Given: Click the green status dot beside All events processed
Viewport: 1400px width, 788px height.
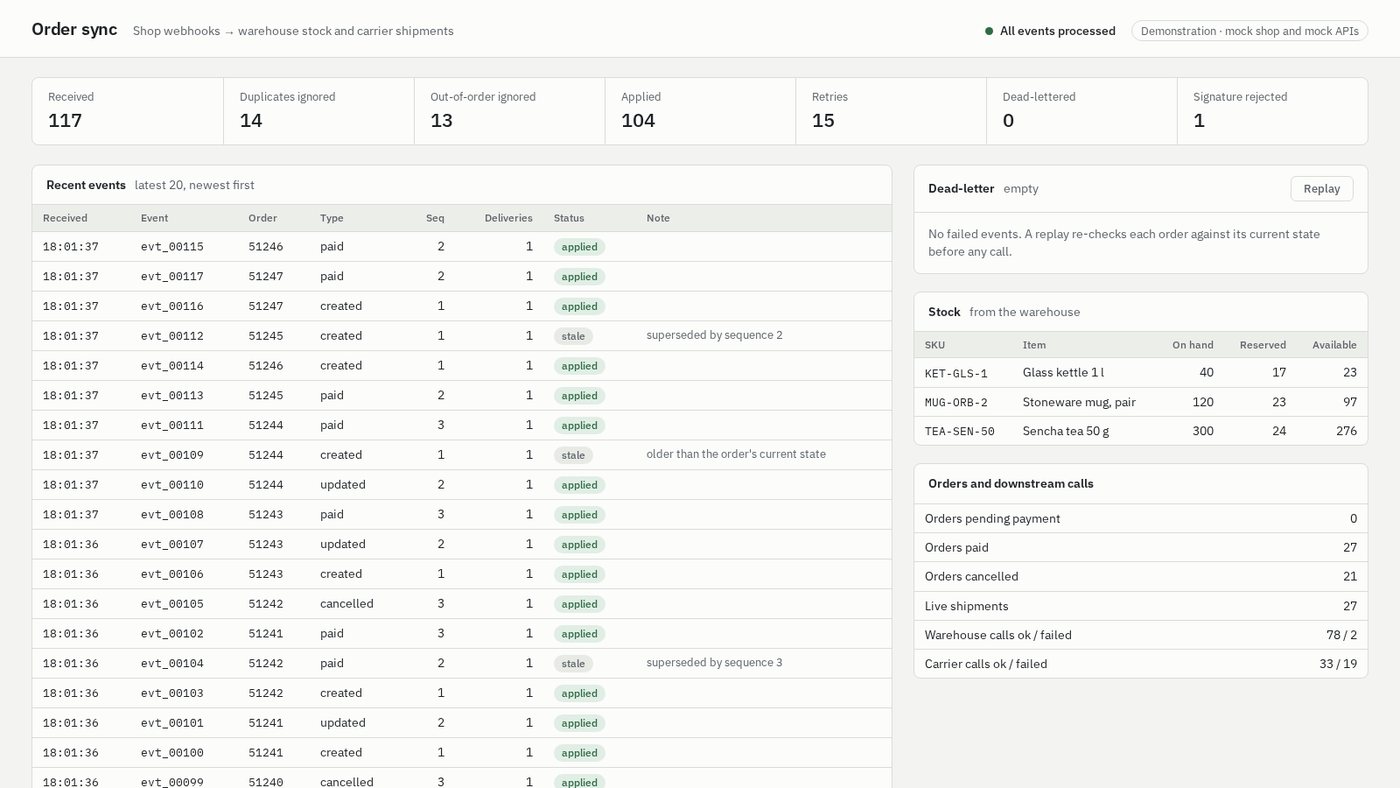Looking at the screenshot, I should click(989, 31).
